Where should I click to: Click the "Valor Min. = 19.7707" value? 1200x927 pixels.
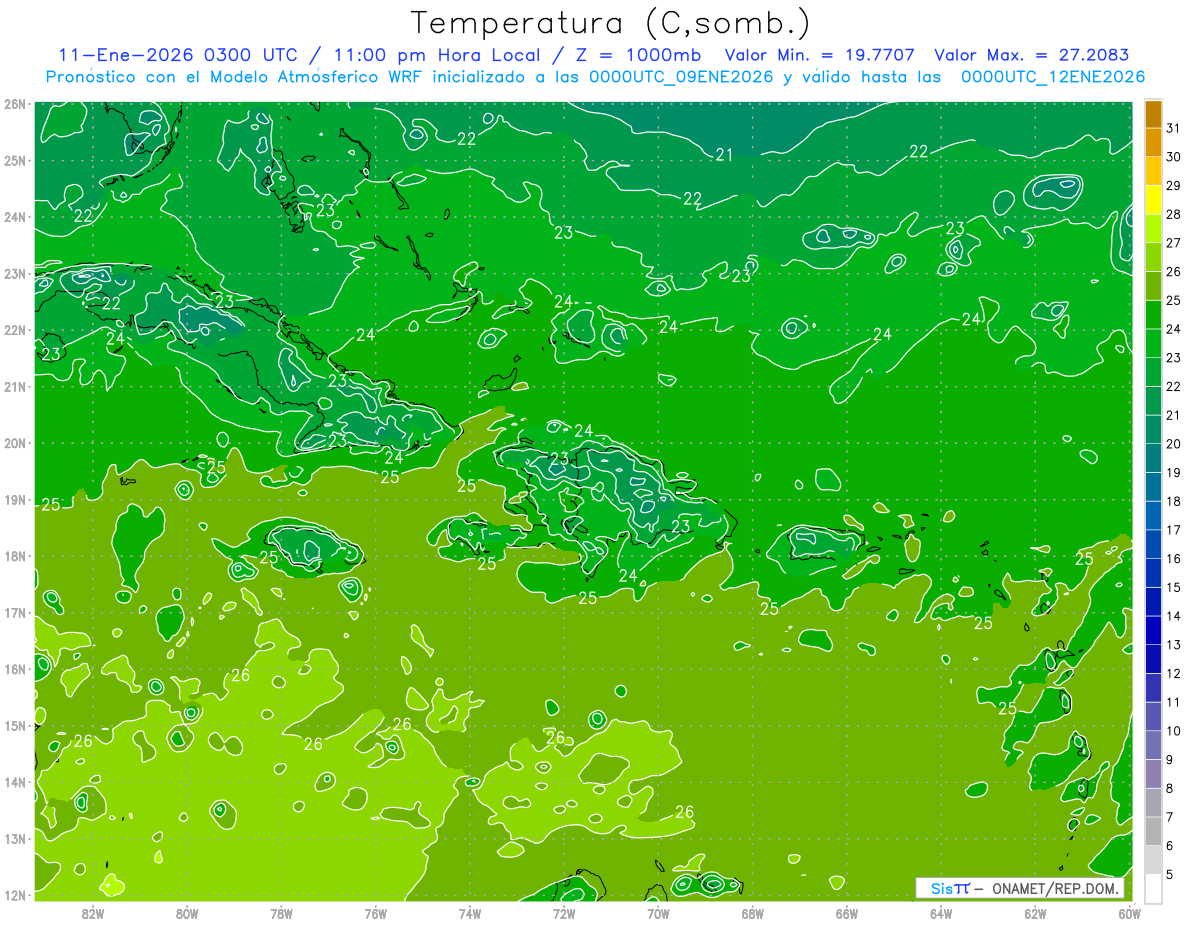(x=818, y=54)
